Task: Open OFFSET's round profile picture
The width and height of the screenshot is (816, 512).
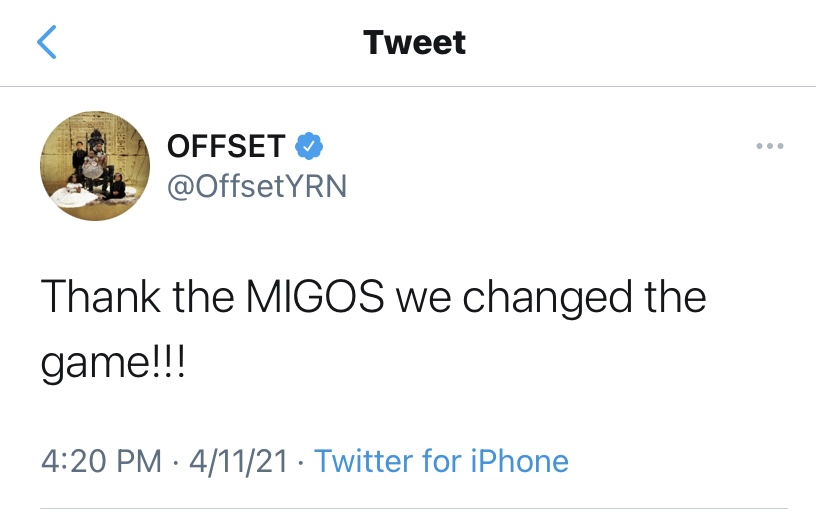Action: coord(95,166)
